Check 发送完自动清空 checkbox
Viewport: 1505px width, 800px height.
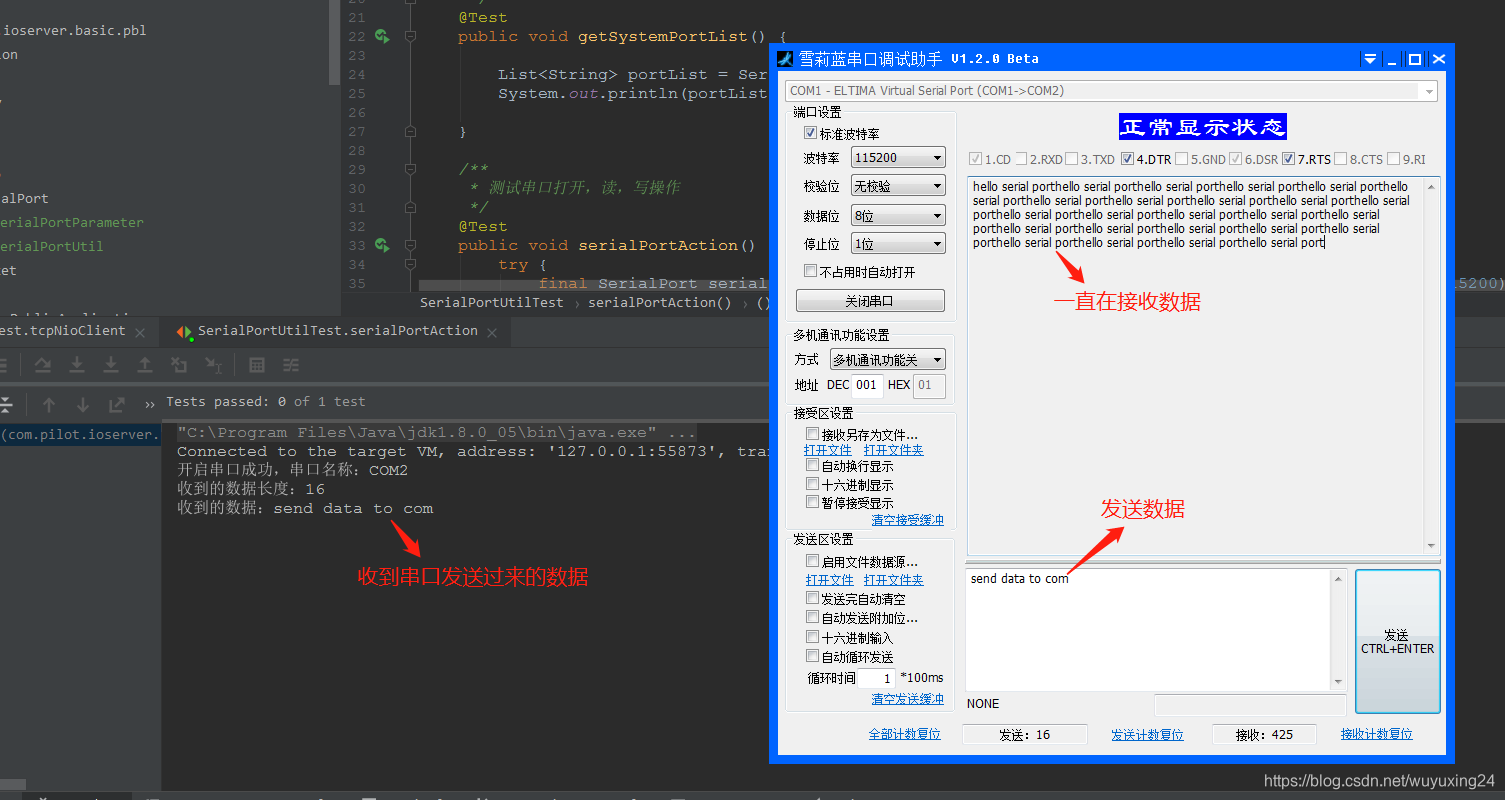(812, 599)
